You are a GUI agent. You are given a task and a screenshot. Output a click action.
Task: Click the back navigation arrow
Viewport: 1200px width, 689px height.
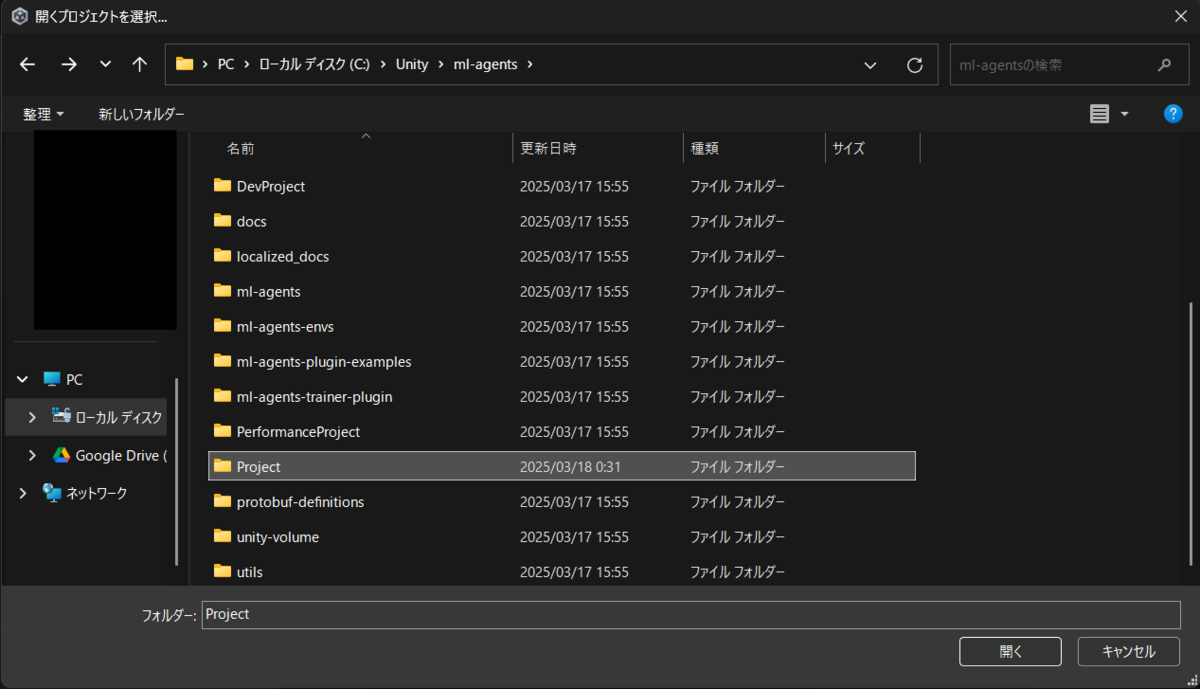click(27, 64)
